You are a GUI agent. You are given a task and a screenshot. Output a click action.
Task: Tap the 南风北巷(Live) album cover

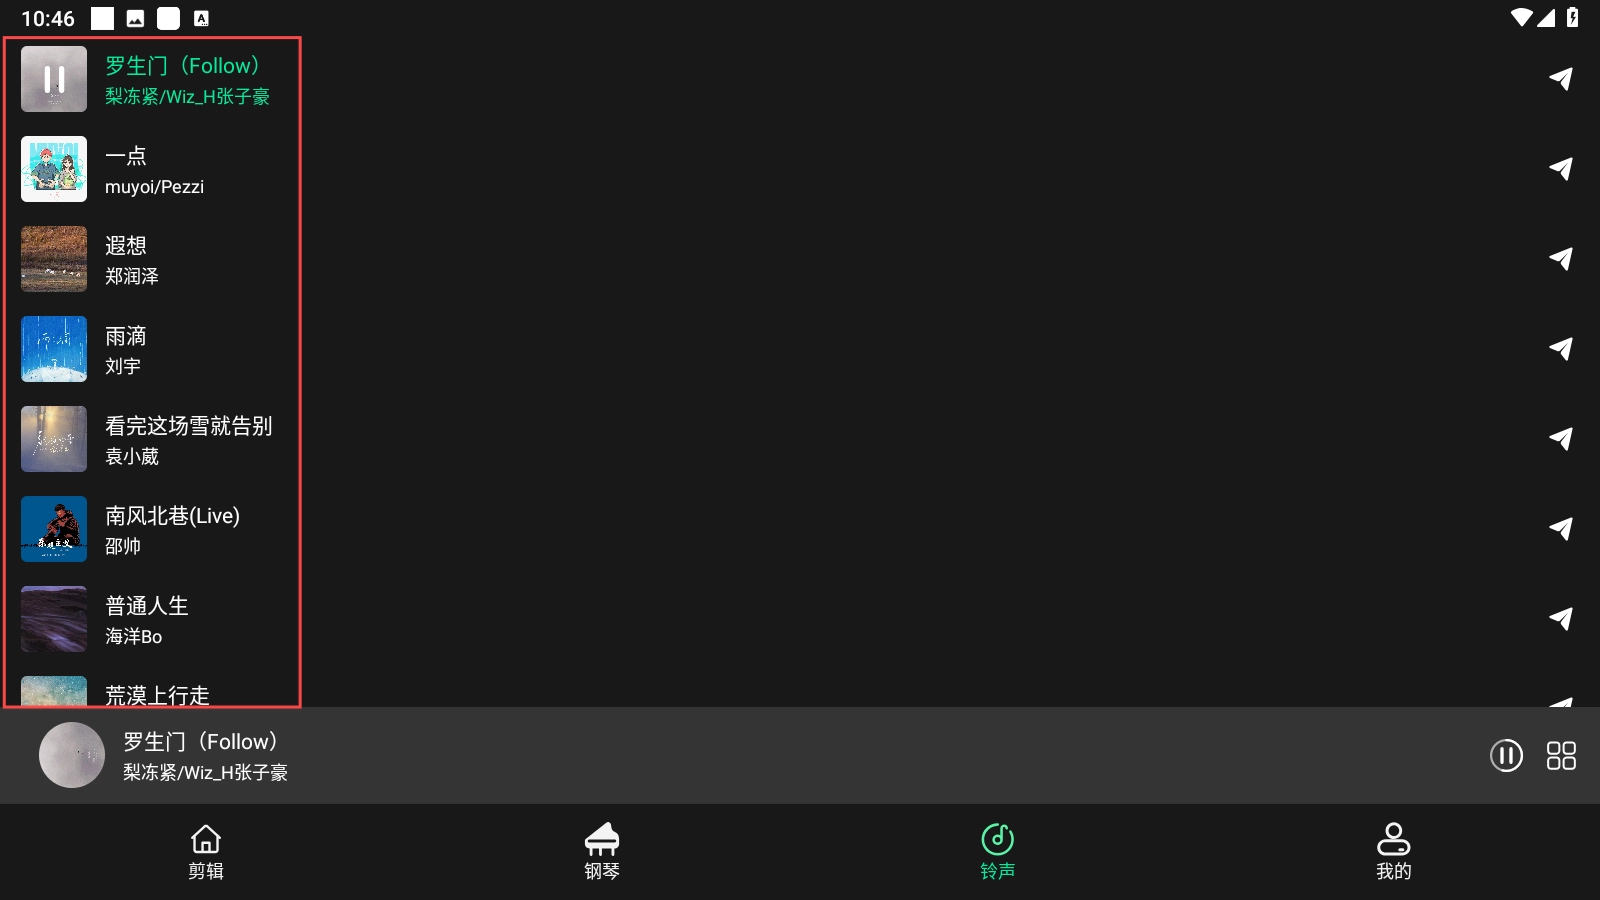[54, 529]
